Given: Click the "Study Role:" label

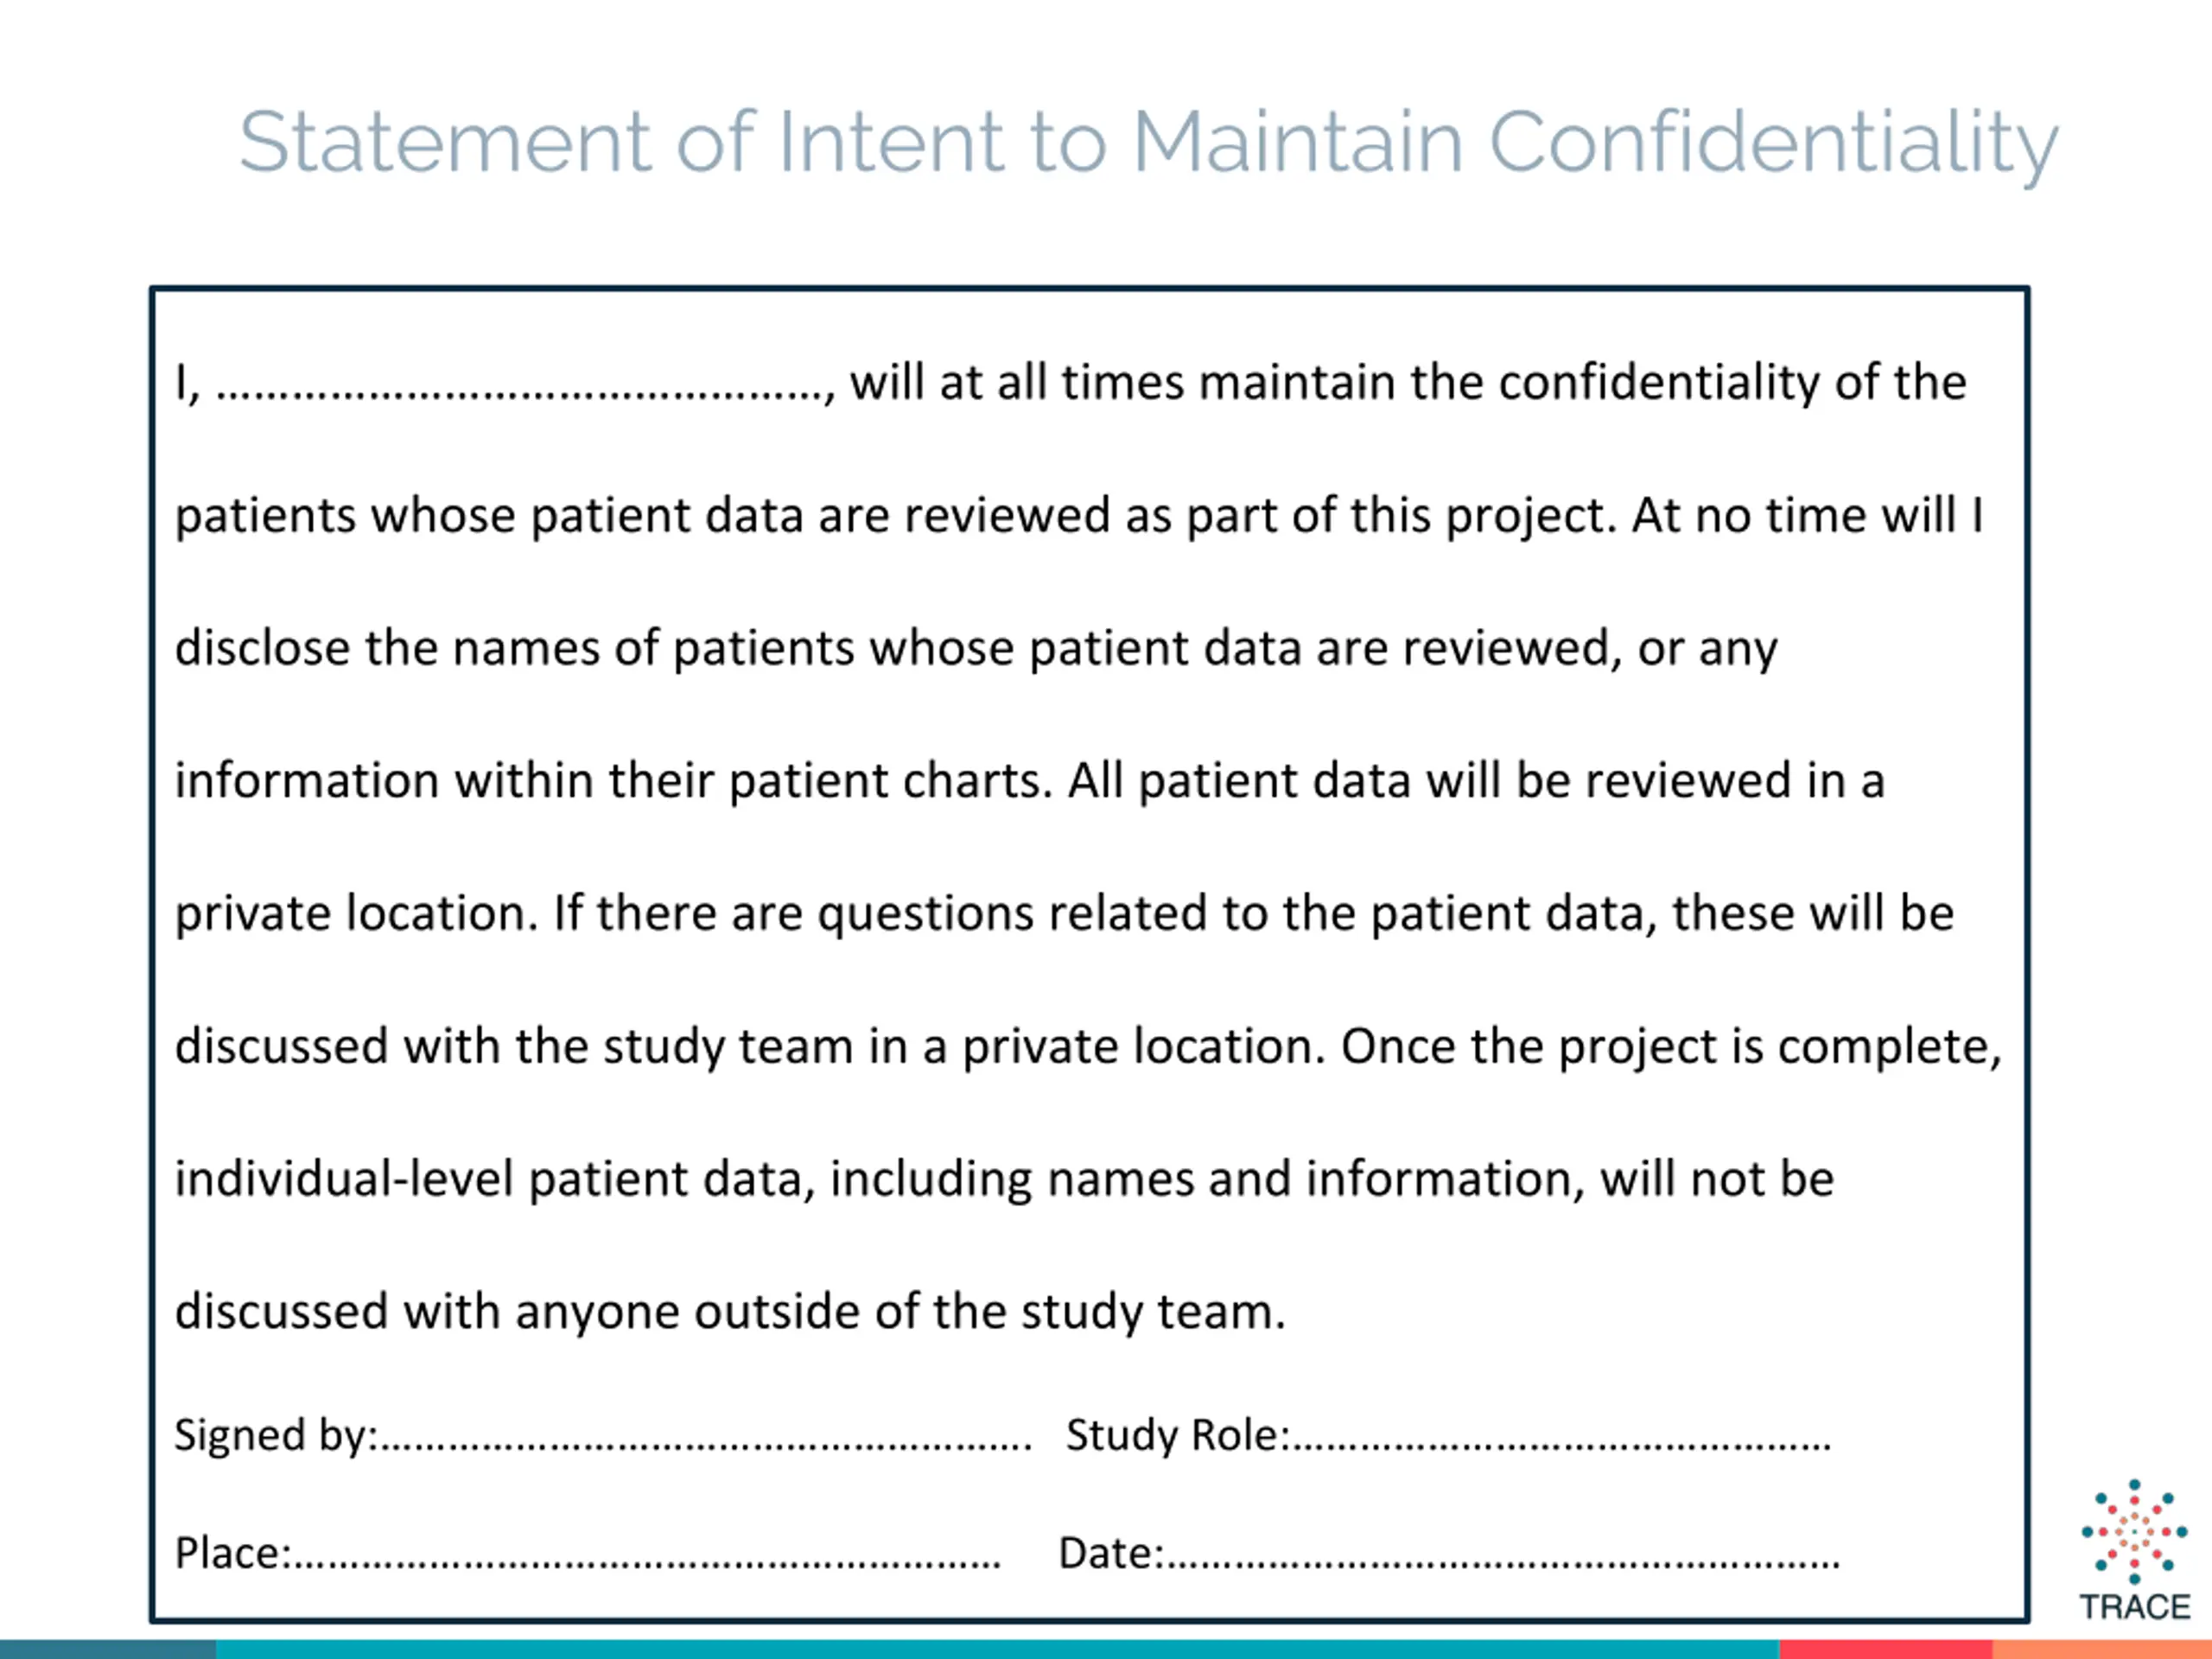Looking at the screenshot, I should click(1178, 1435).
